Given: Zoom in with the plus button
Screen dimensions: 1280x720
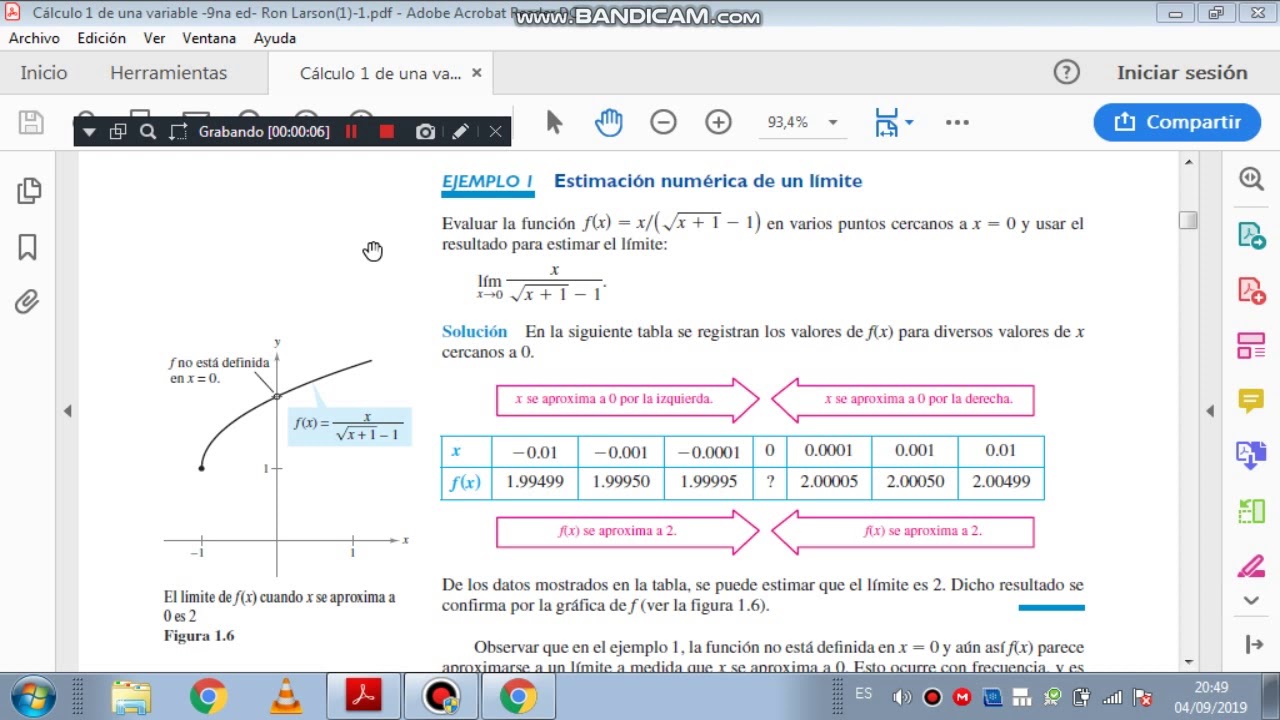Looking at the screenshot, I should [718, 122].
